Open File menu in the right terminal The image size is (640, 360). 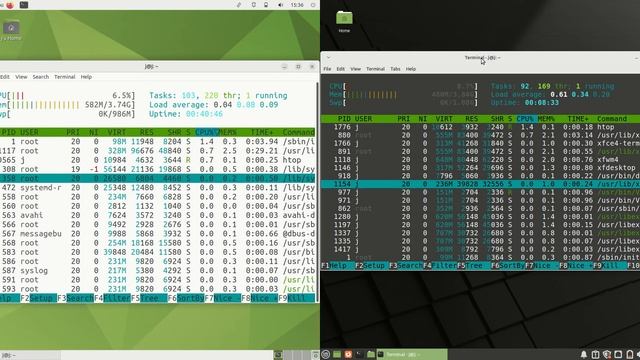[x=327, y=69]
